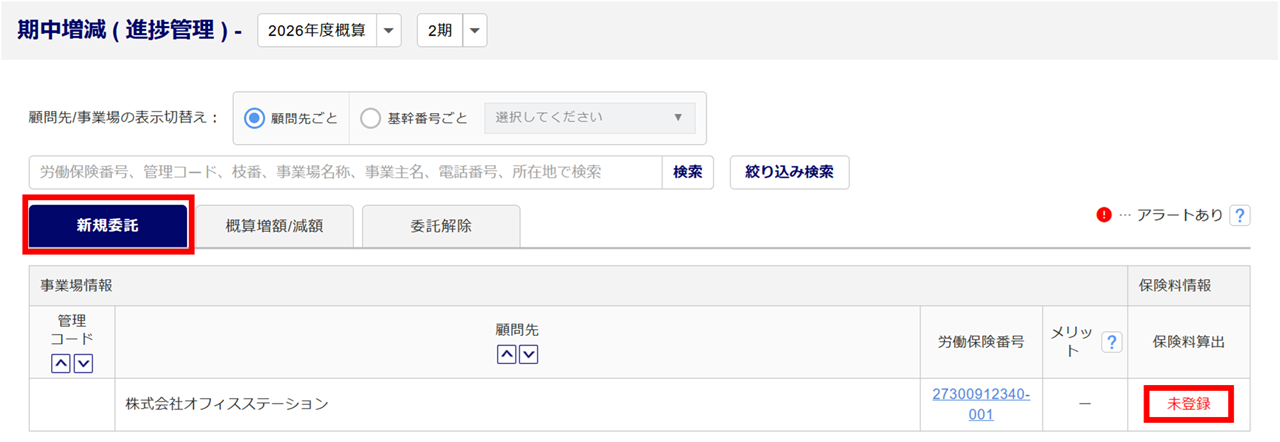
Task: Open the 2期 period dropdown
Action: [x=451, y=31]
